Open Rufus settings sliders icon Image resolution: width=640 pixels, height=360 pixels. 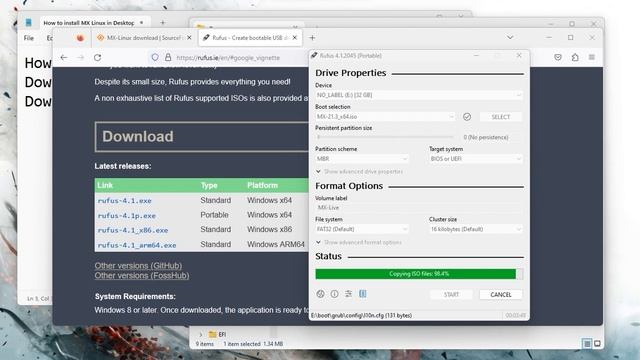coord(348,294)
